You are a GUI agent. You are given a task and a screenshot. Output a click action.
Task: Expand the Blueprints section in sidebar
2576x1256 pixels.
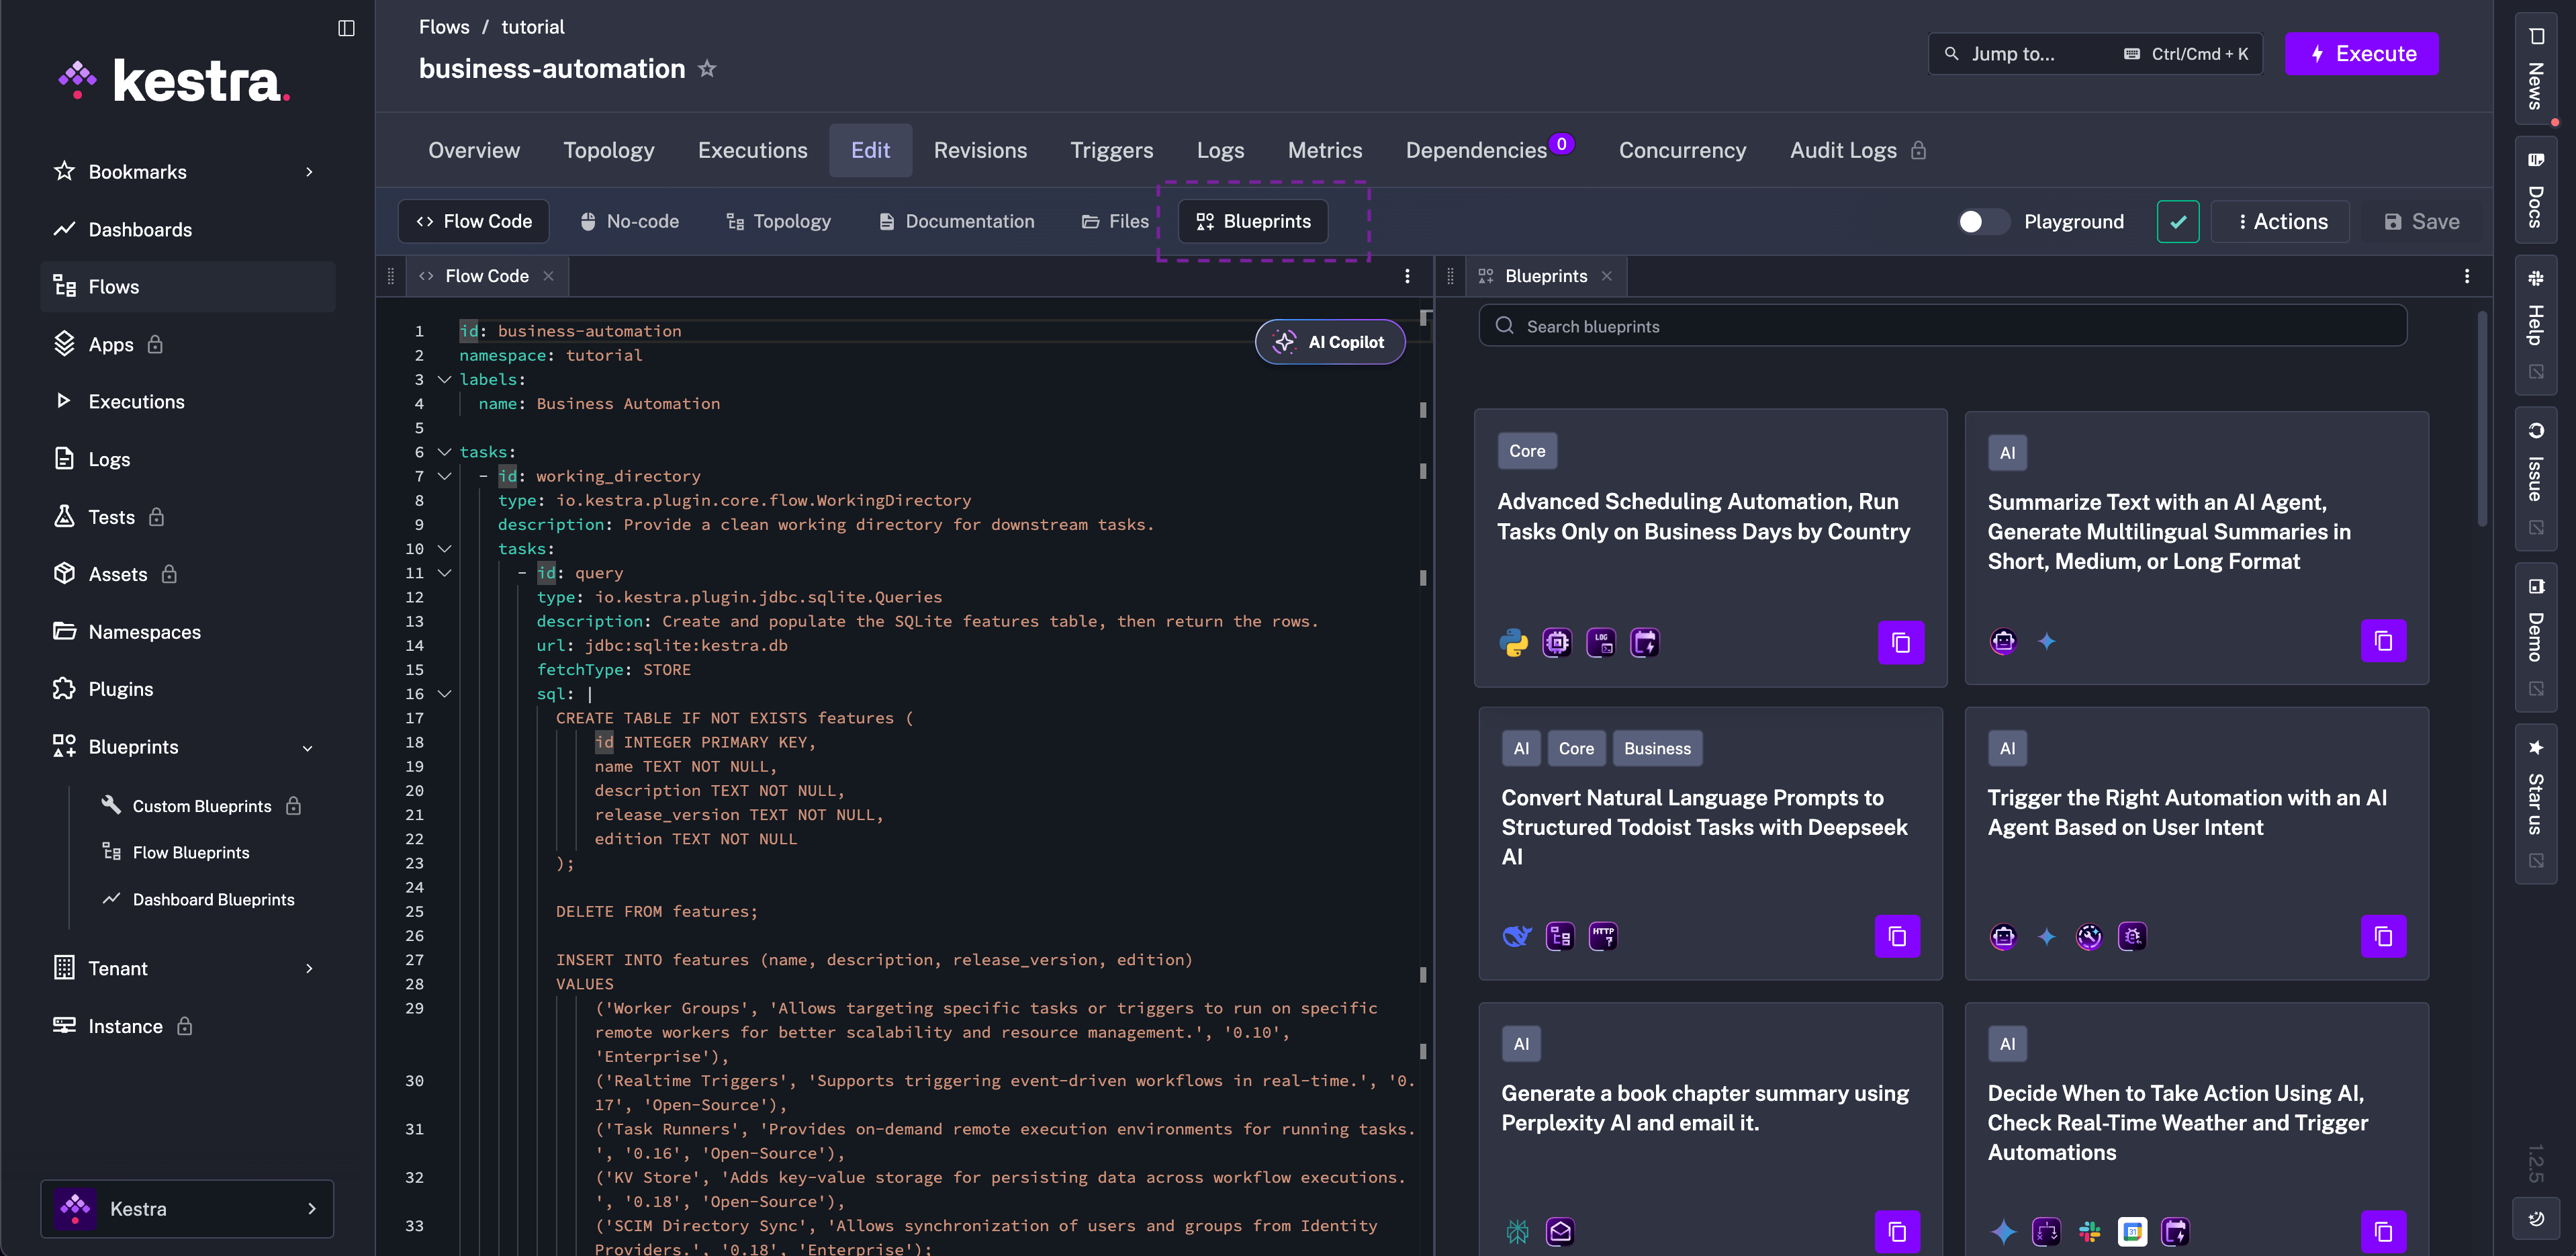(x=308, y=747)
